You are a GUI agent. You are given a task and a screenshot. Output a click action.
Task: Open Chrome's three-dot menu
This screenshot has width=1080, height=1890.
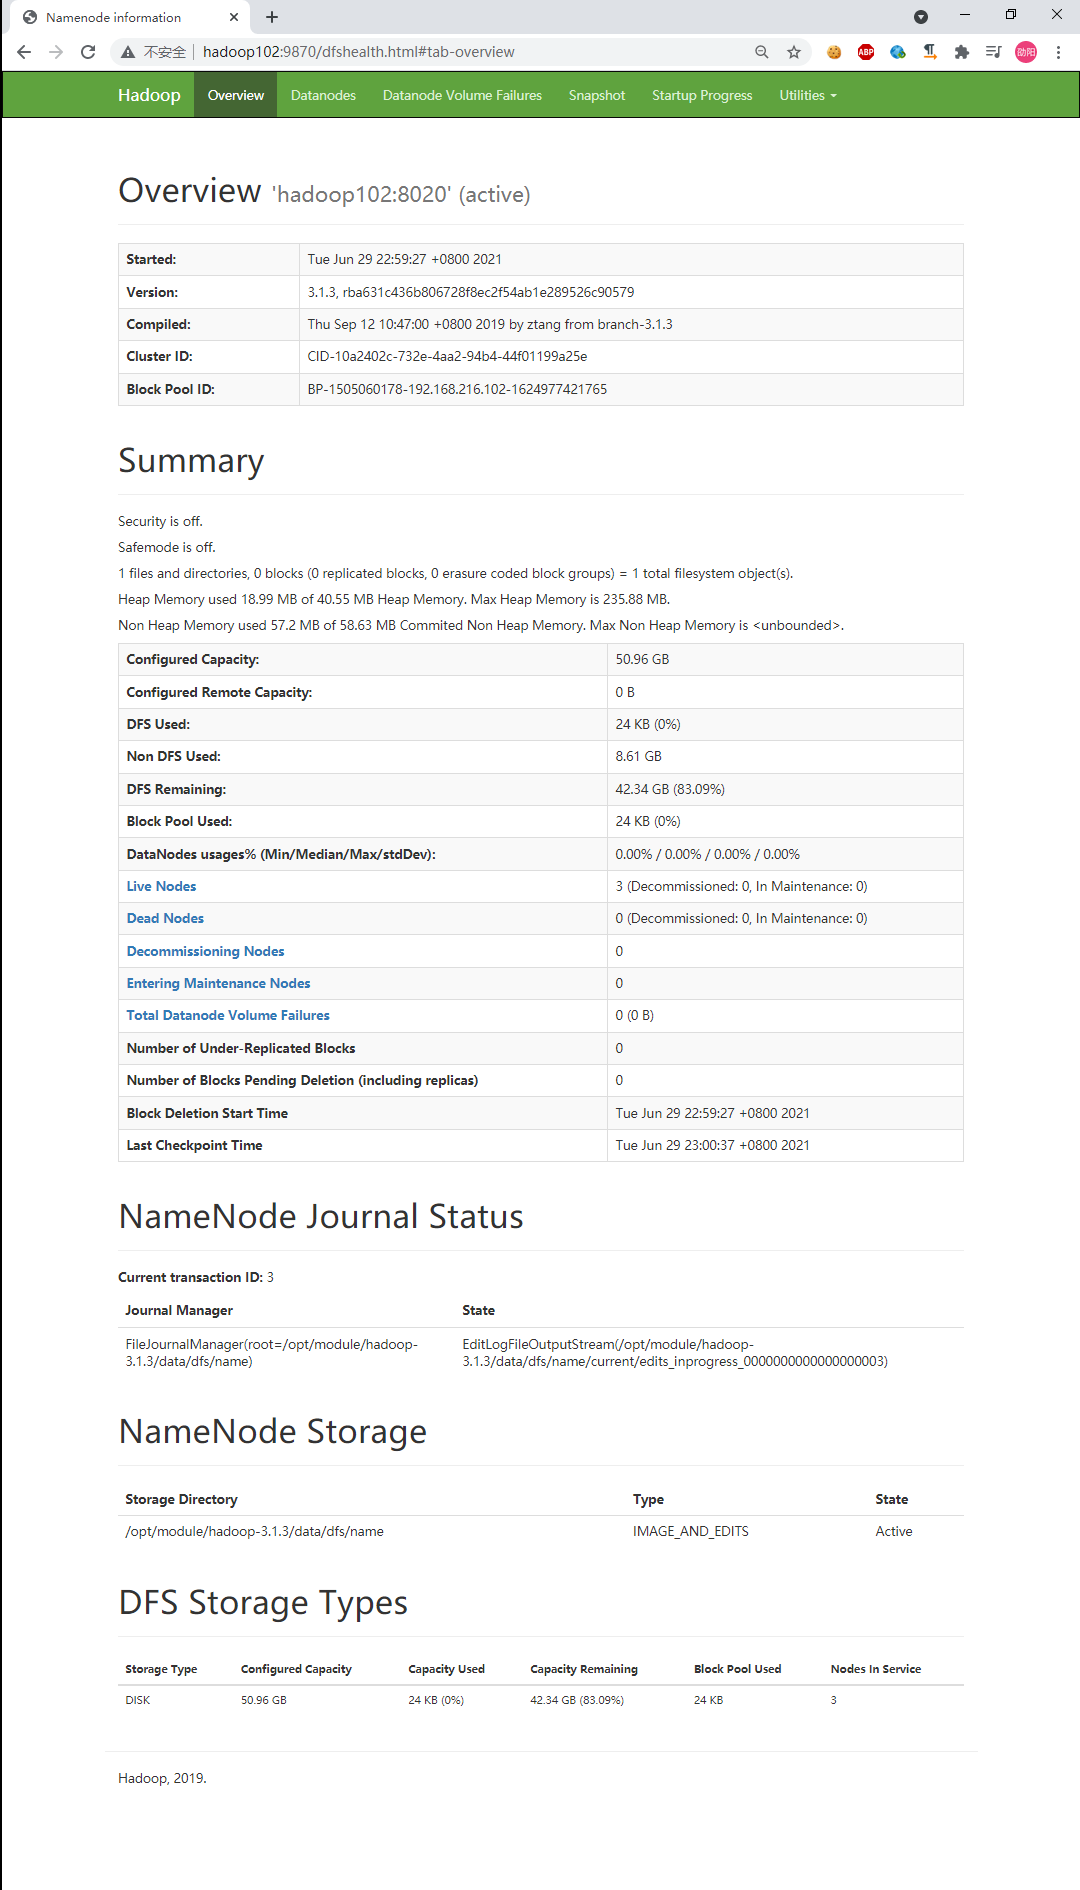click(x=1058, y=52)
